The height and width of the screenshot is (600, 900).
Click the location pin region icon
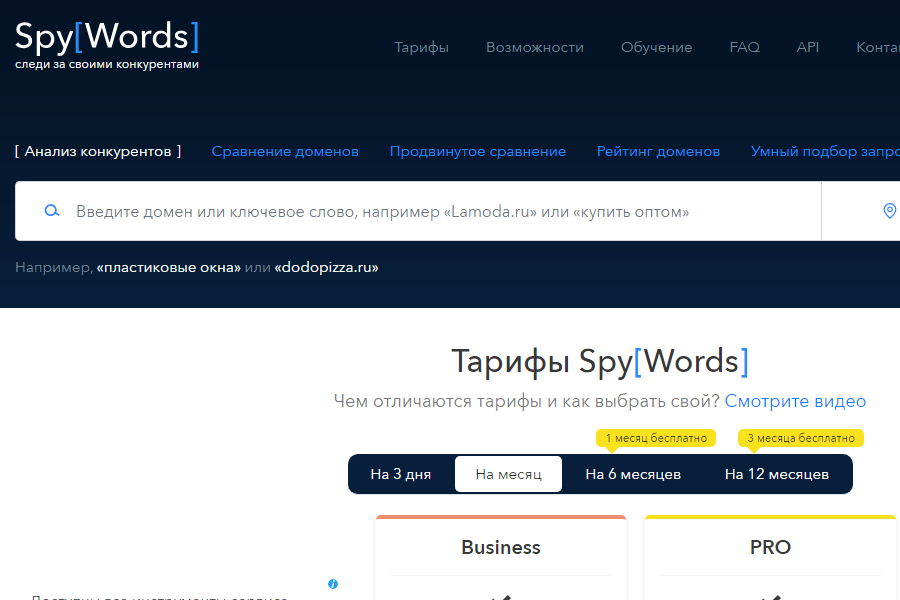pyautogui.click(x=889, y=211)
